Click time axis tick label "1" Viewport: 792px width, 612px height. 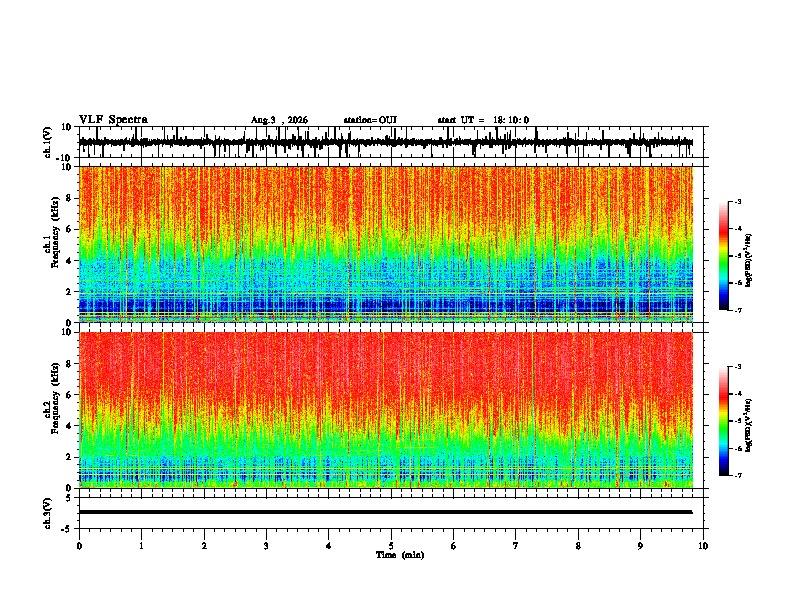click(x=141, y=546)
